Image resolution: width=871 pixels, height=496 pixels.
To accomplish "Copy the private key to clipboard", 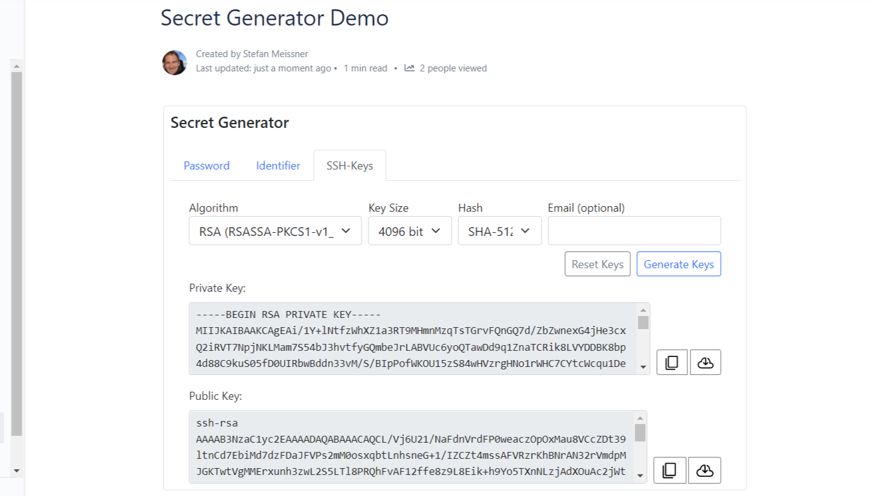I will (x=672, y=362).
